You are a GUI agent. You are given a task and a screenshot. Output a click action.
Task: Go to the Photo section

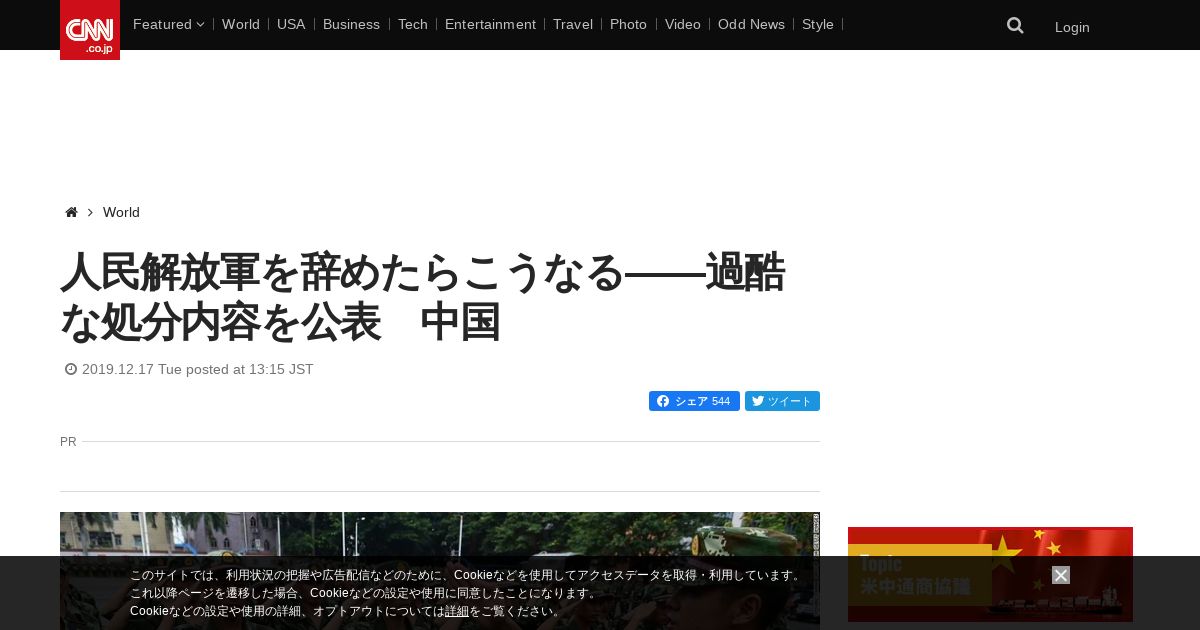coord(628,24)
